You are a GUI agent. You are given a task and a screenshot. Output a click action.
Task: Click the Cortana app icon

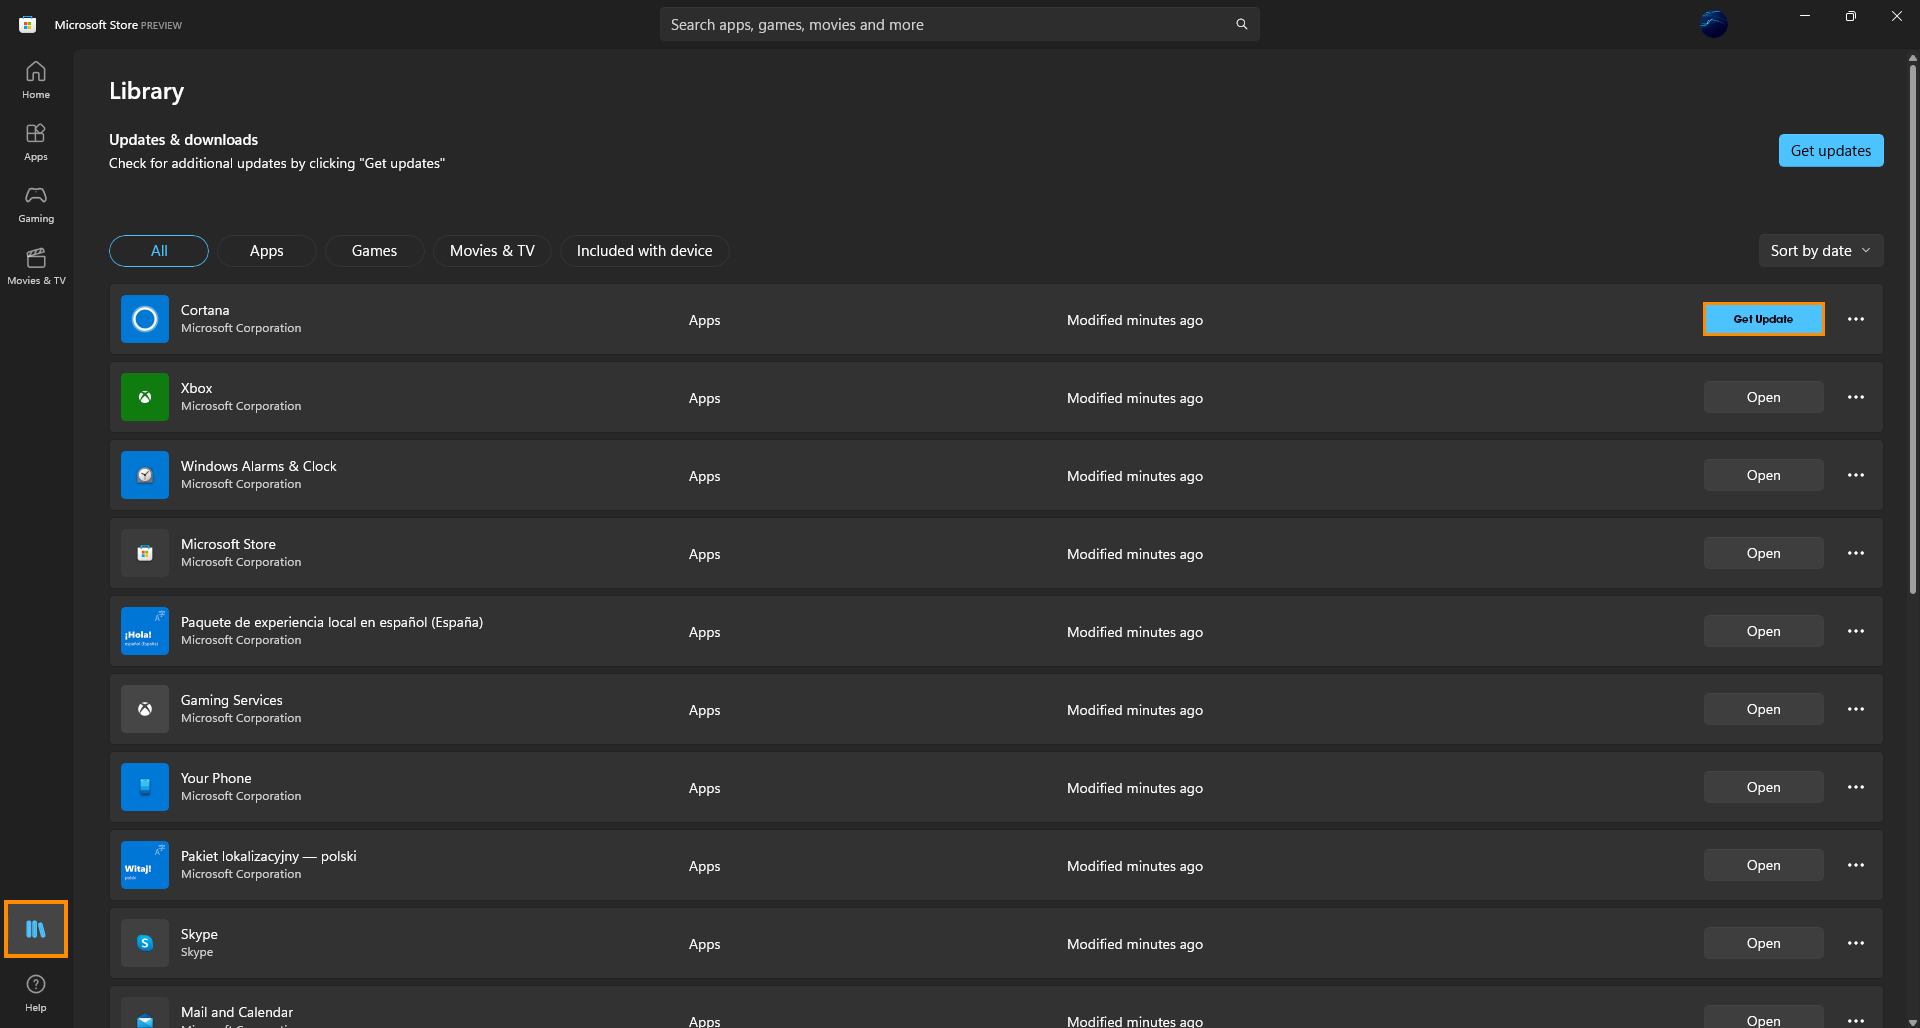(145, 319)
